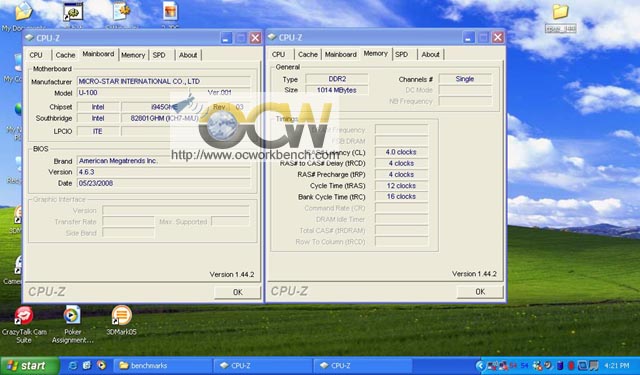Select the orange archive file icon on desktop
Image resolution: width=640 pixels, height=375 pixels.
(x=170, y=10)
